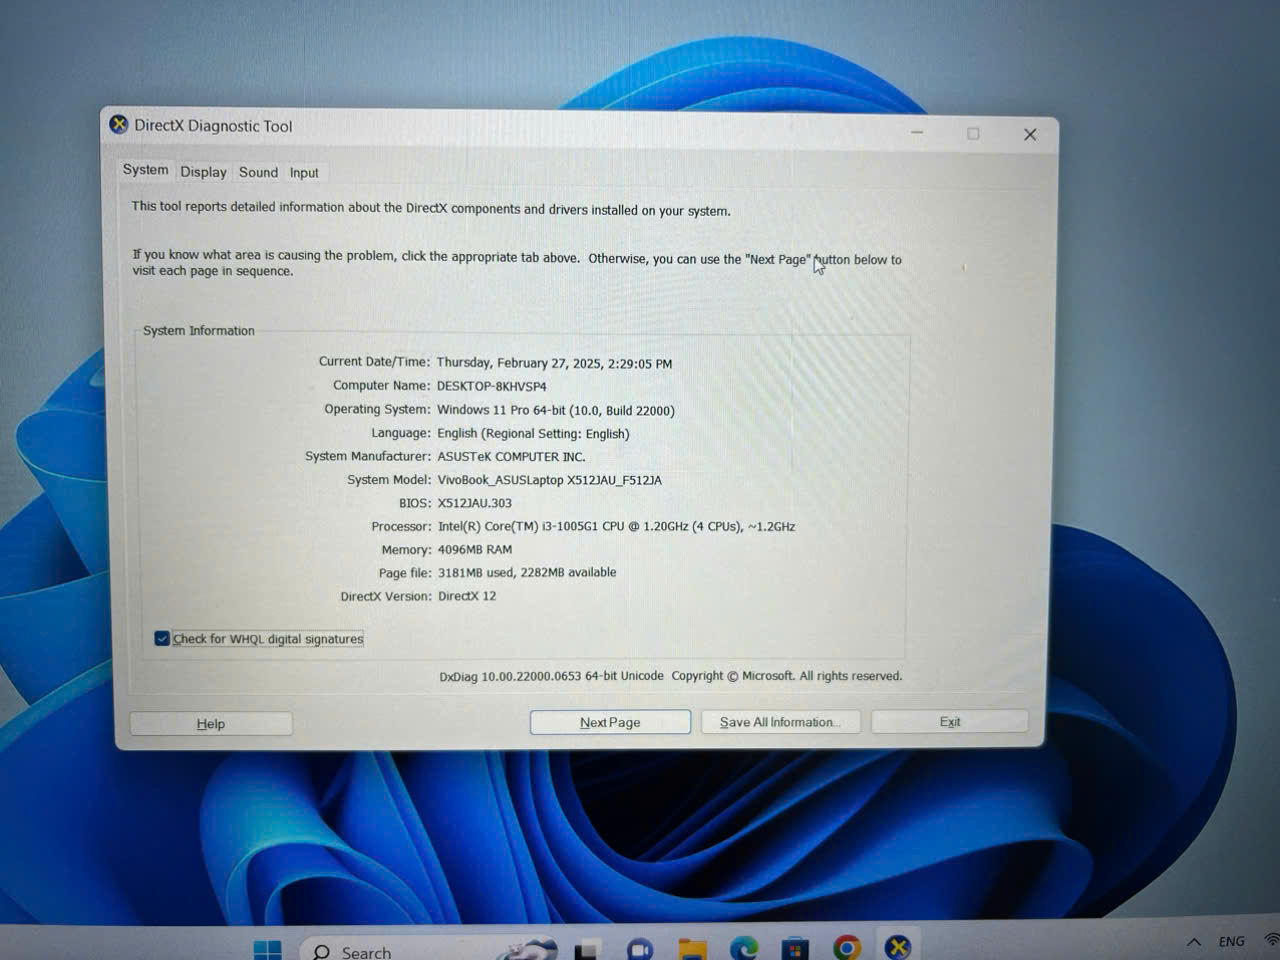Open File Explorer from the taskbar
Image resolution: width=1280 pixels, height=960 pixels.
click(692, 950)
